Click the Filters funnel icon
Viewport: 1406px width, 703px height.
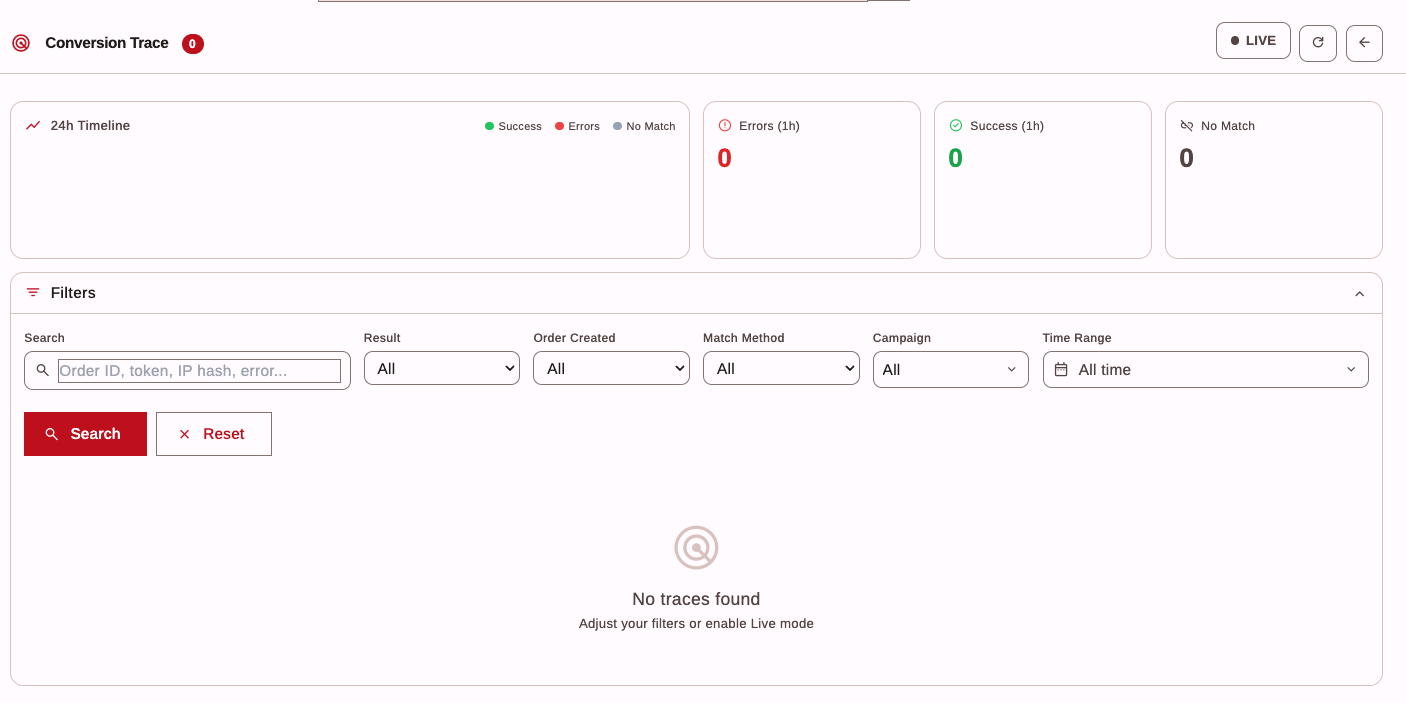pos(33,293)
